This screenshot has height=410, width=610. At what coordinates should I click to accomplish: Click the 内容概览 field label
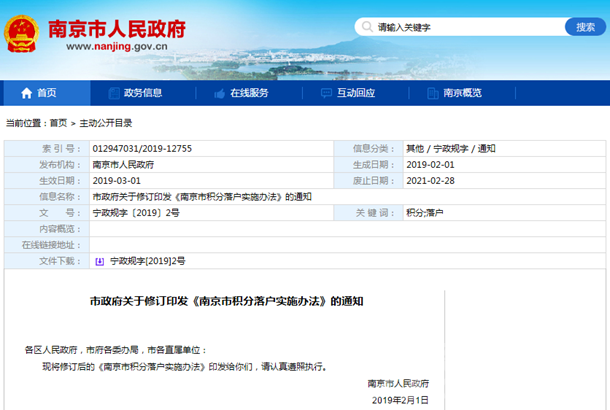coord(60,229)
